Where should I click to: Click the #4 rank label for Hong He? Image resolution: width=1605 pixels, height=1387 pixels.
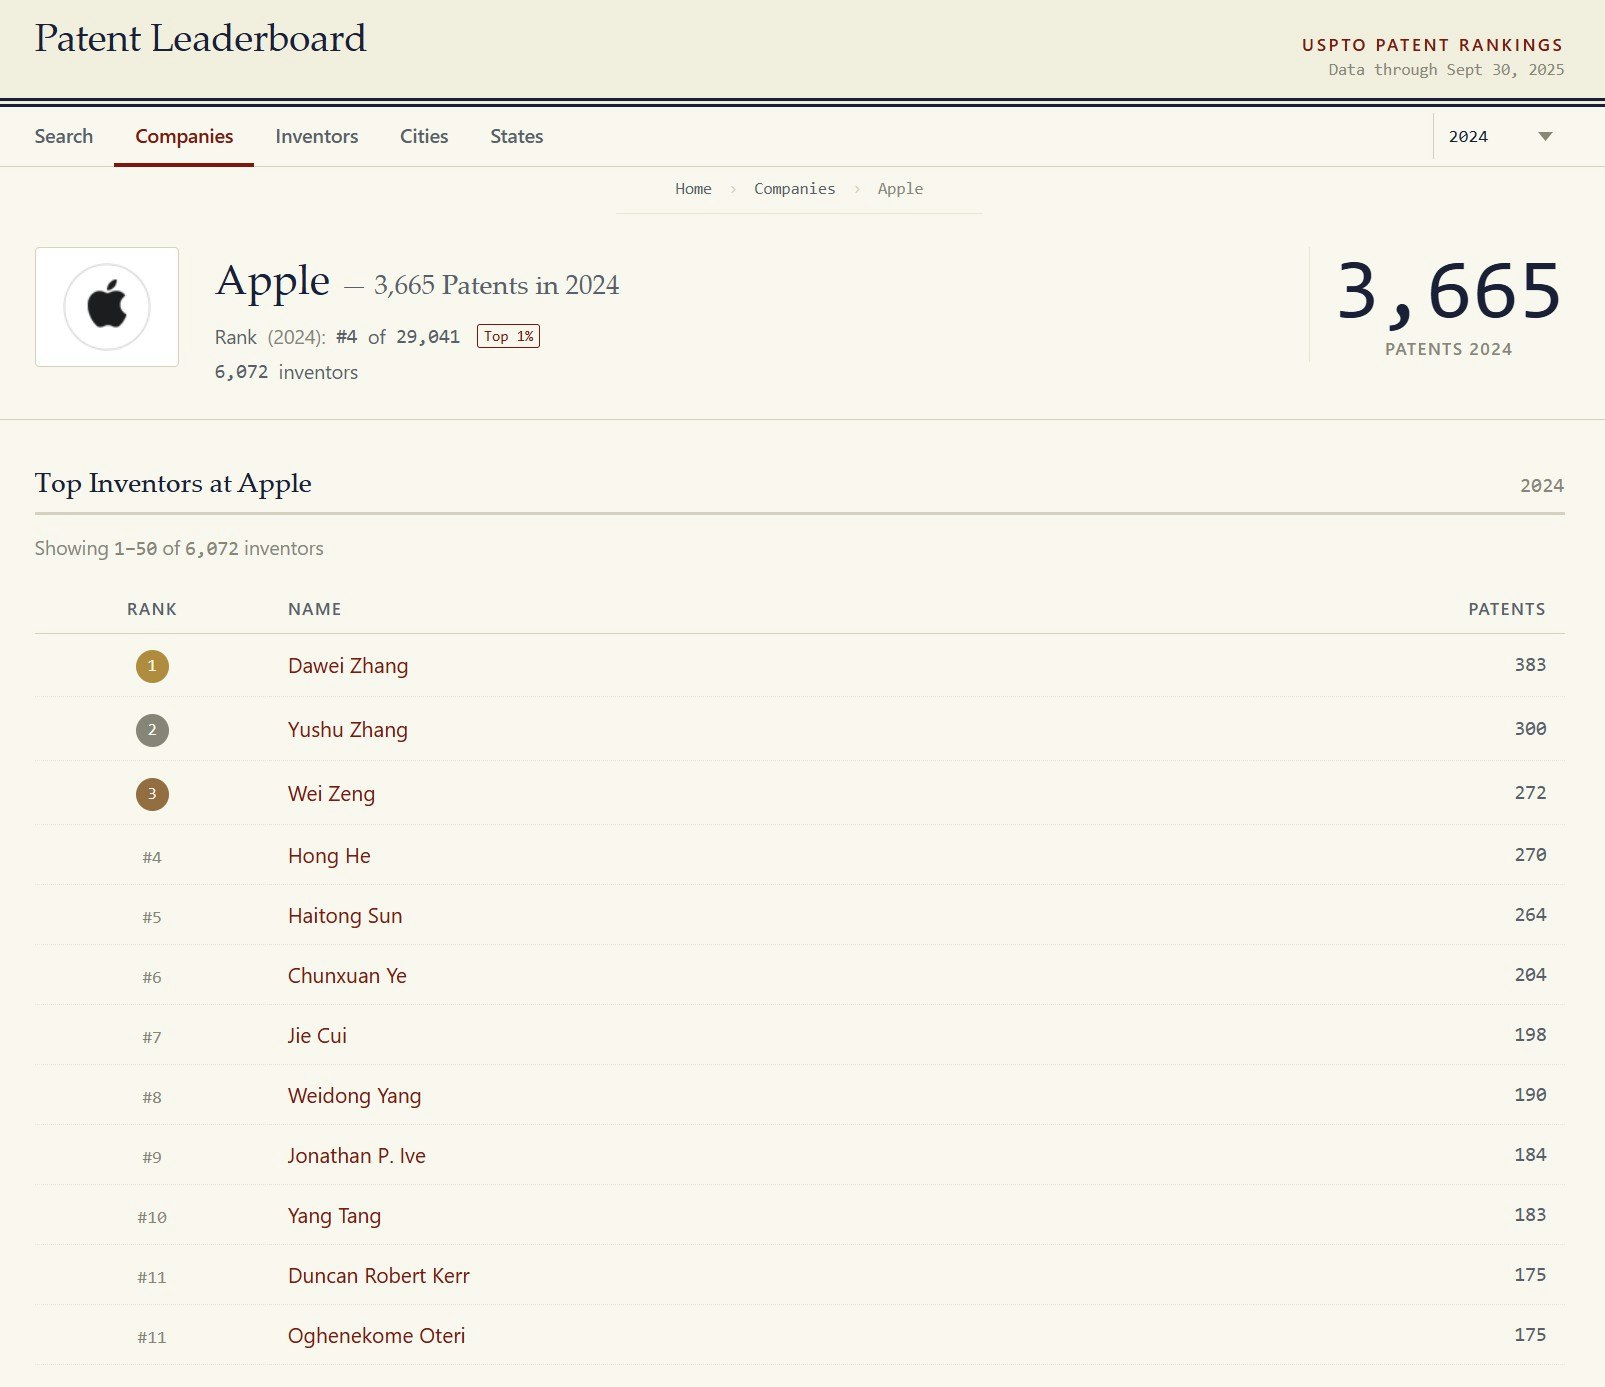click(152, 857)
